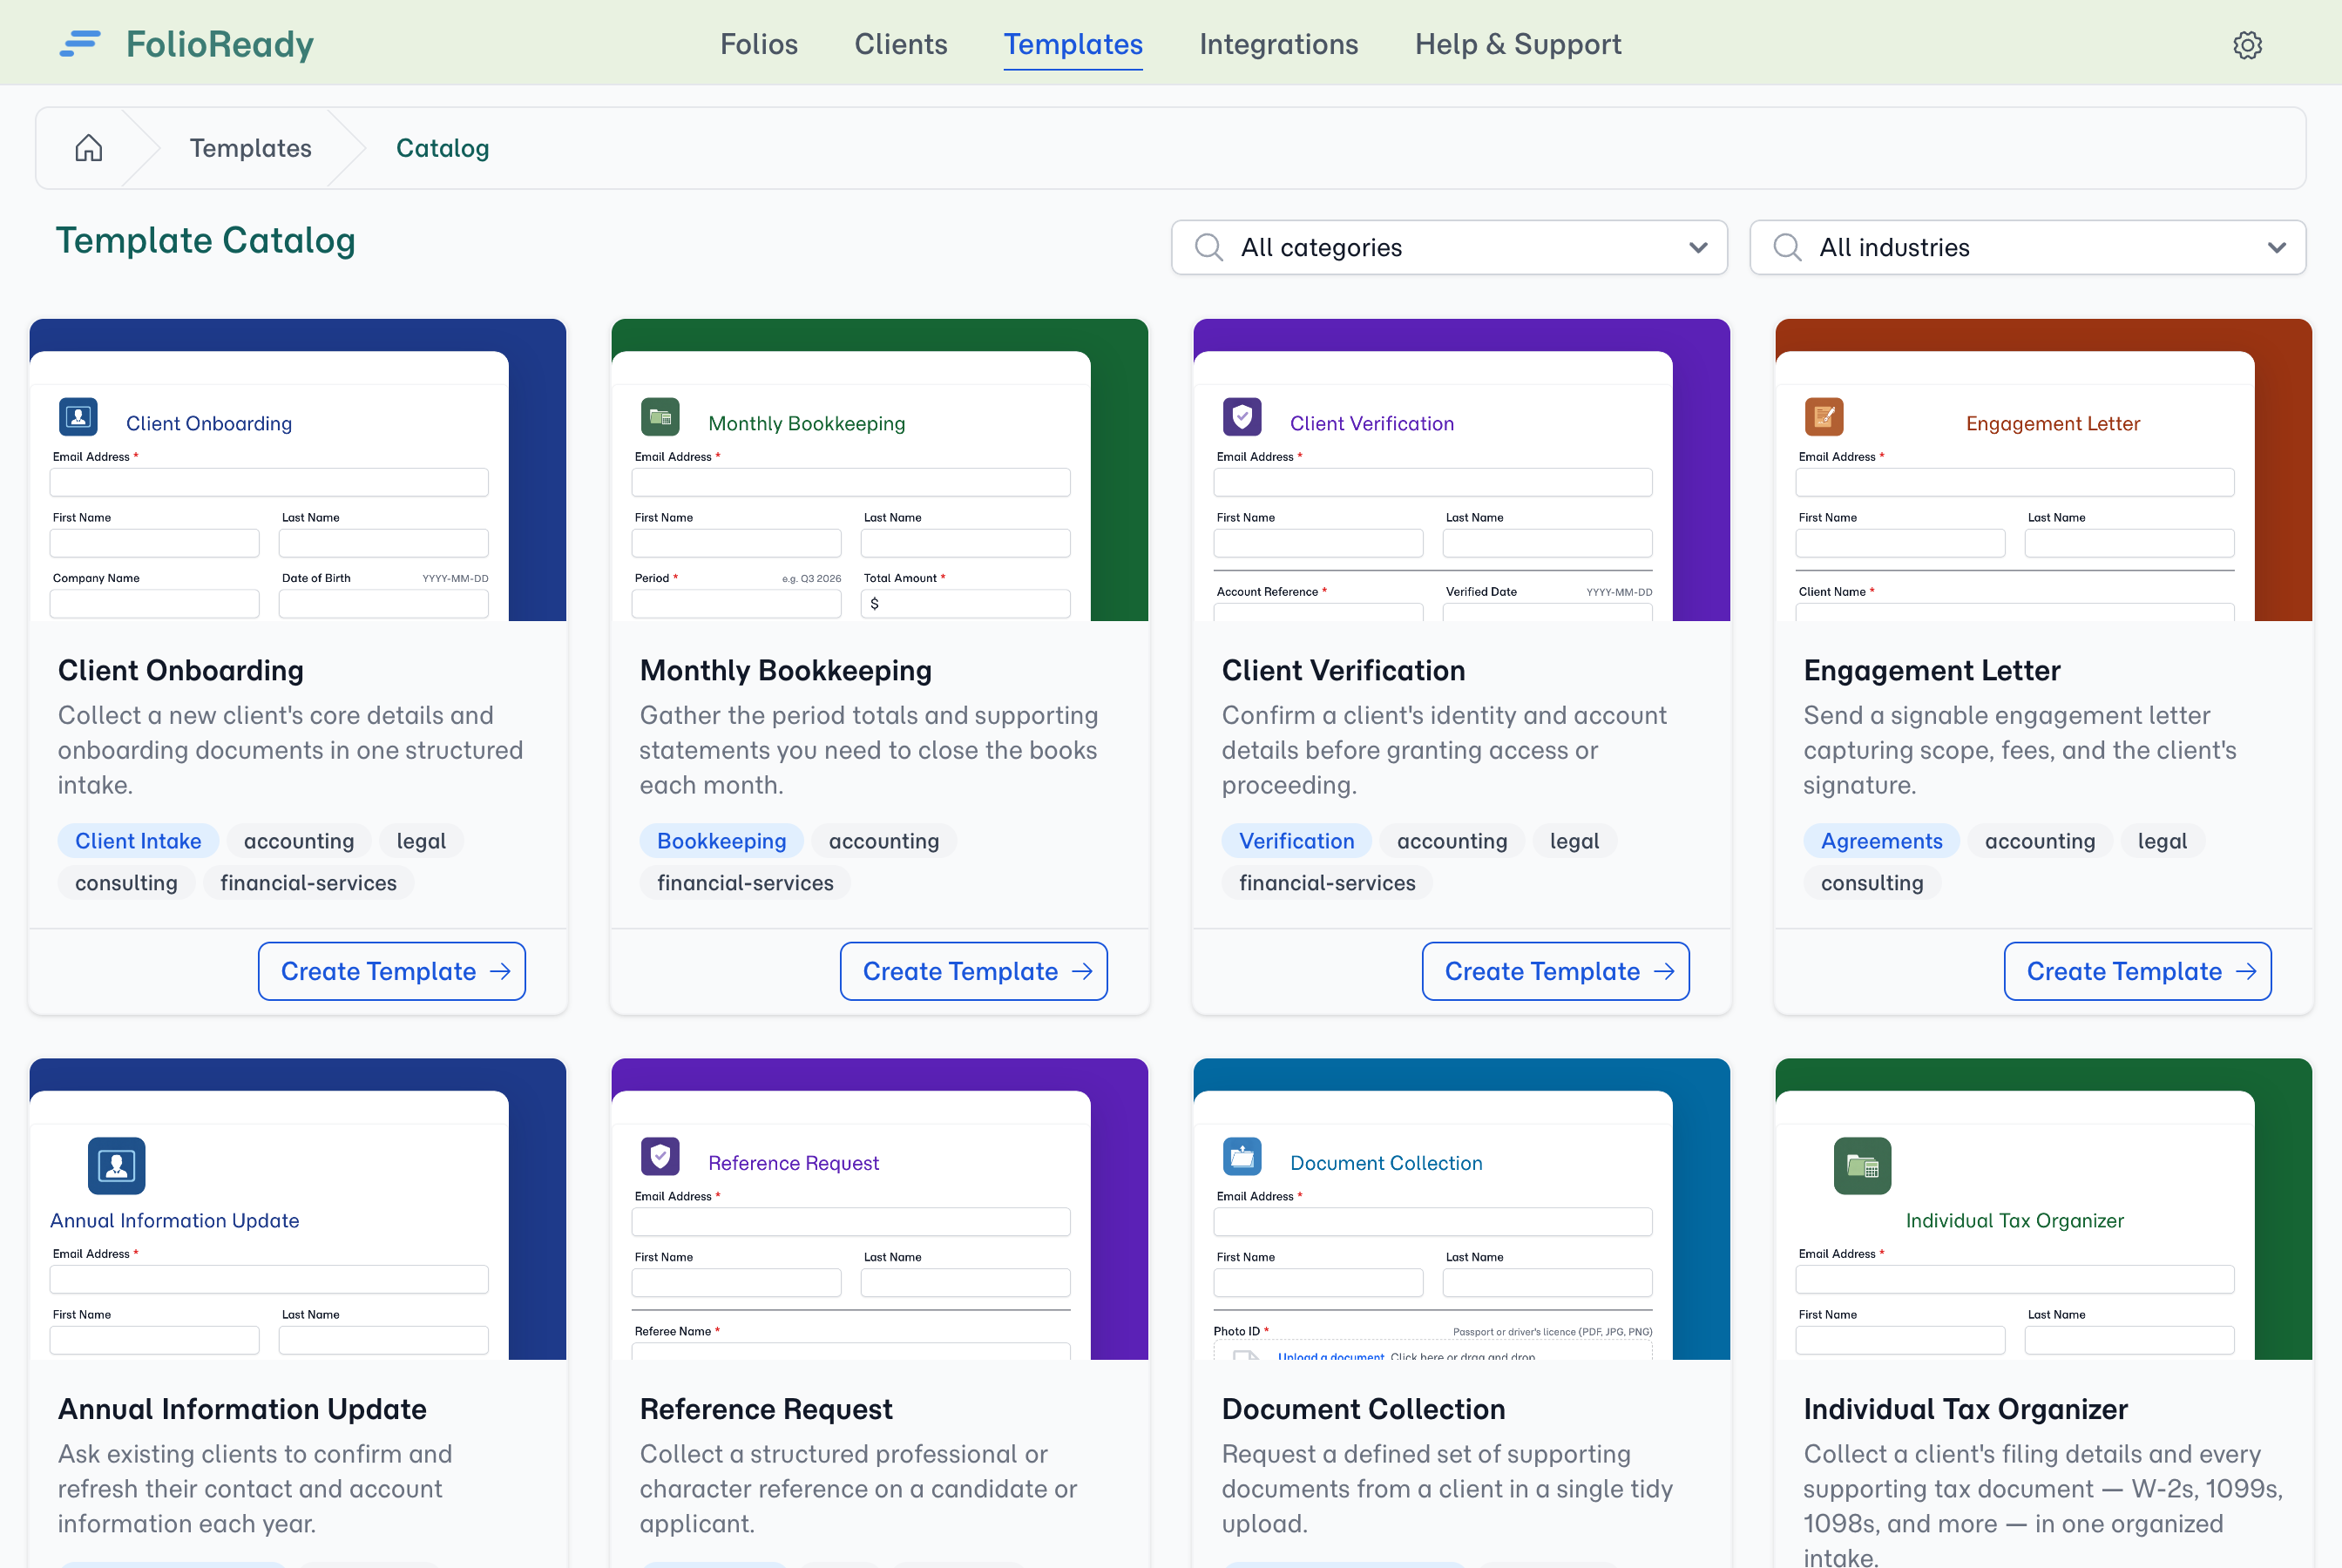2342x1568 pixels.
Task: Click the consulting tag on Engagement Letter
Action: [1872, 883]
